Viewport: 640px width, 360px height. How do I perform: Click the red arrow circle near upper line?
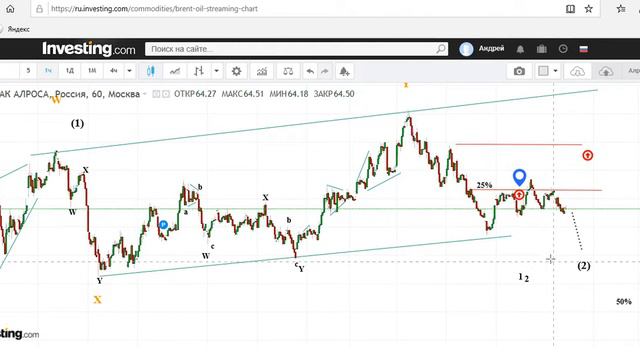[587, 155]
